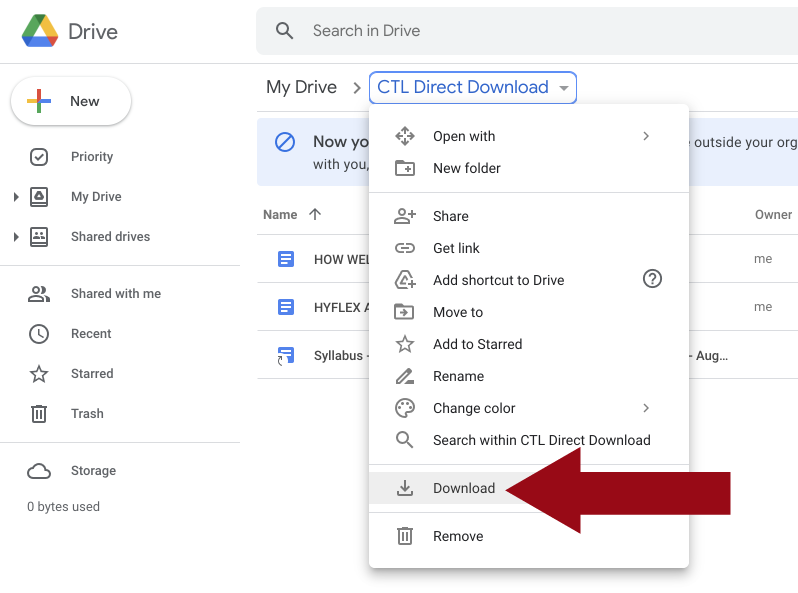Image resolution: width=798 pixels, height=593 pixels.
Task: Click the New folder icon
Action: (x=405, y=168)
